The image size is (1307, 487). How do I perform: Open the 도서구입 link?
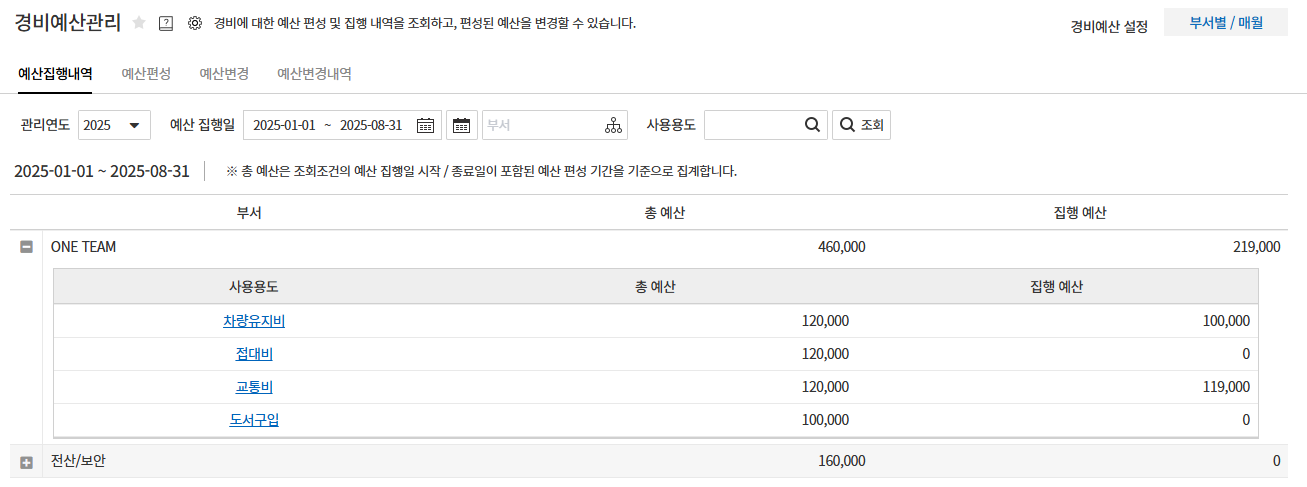click(x=254, y=420)
